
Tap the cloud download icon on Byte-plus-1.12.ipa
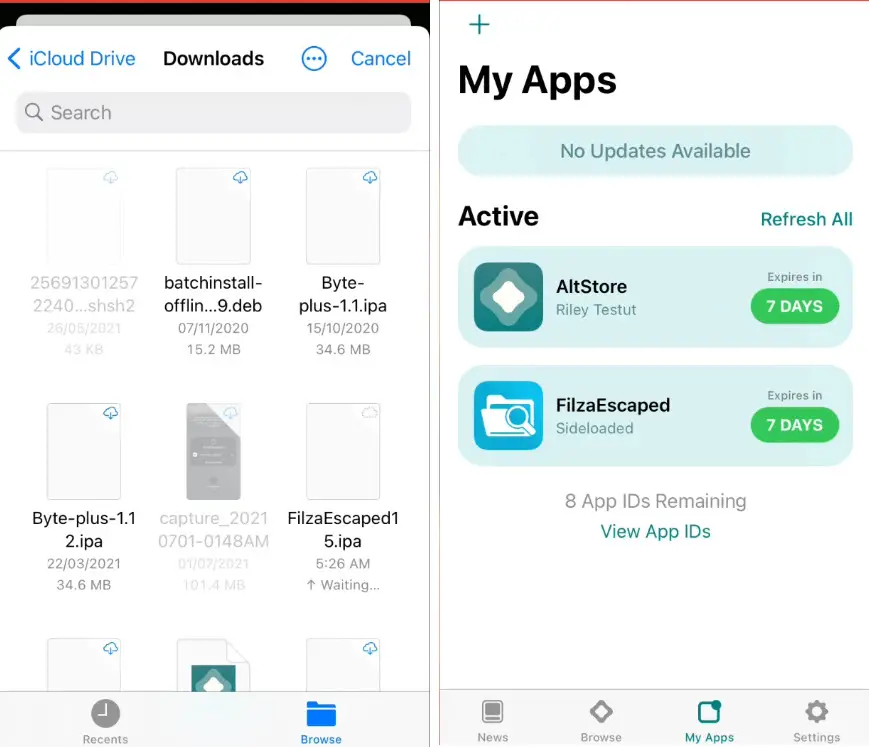tap(110, 413)
